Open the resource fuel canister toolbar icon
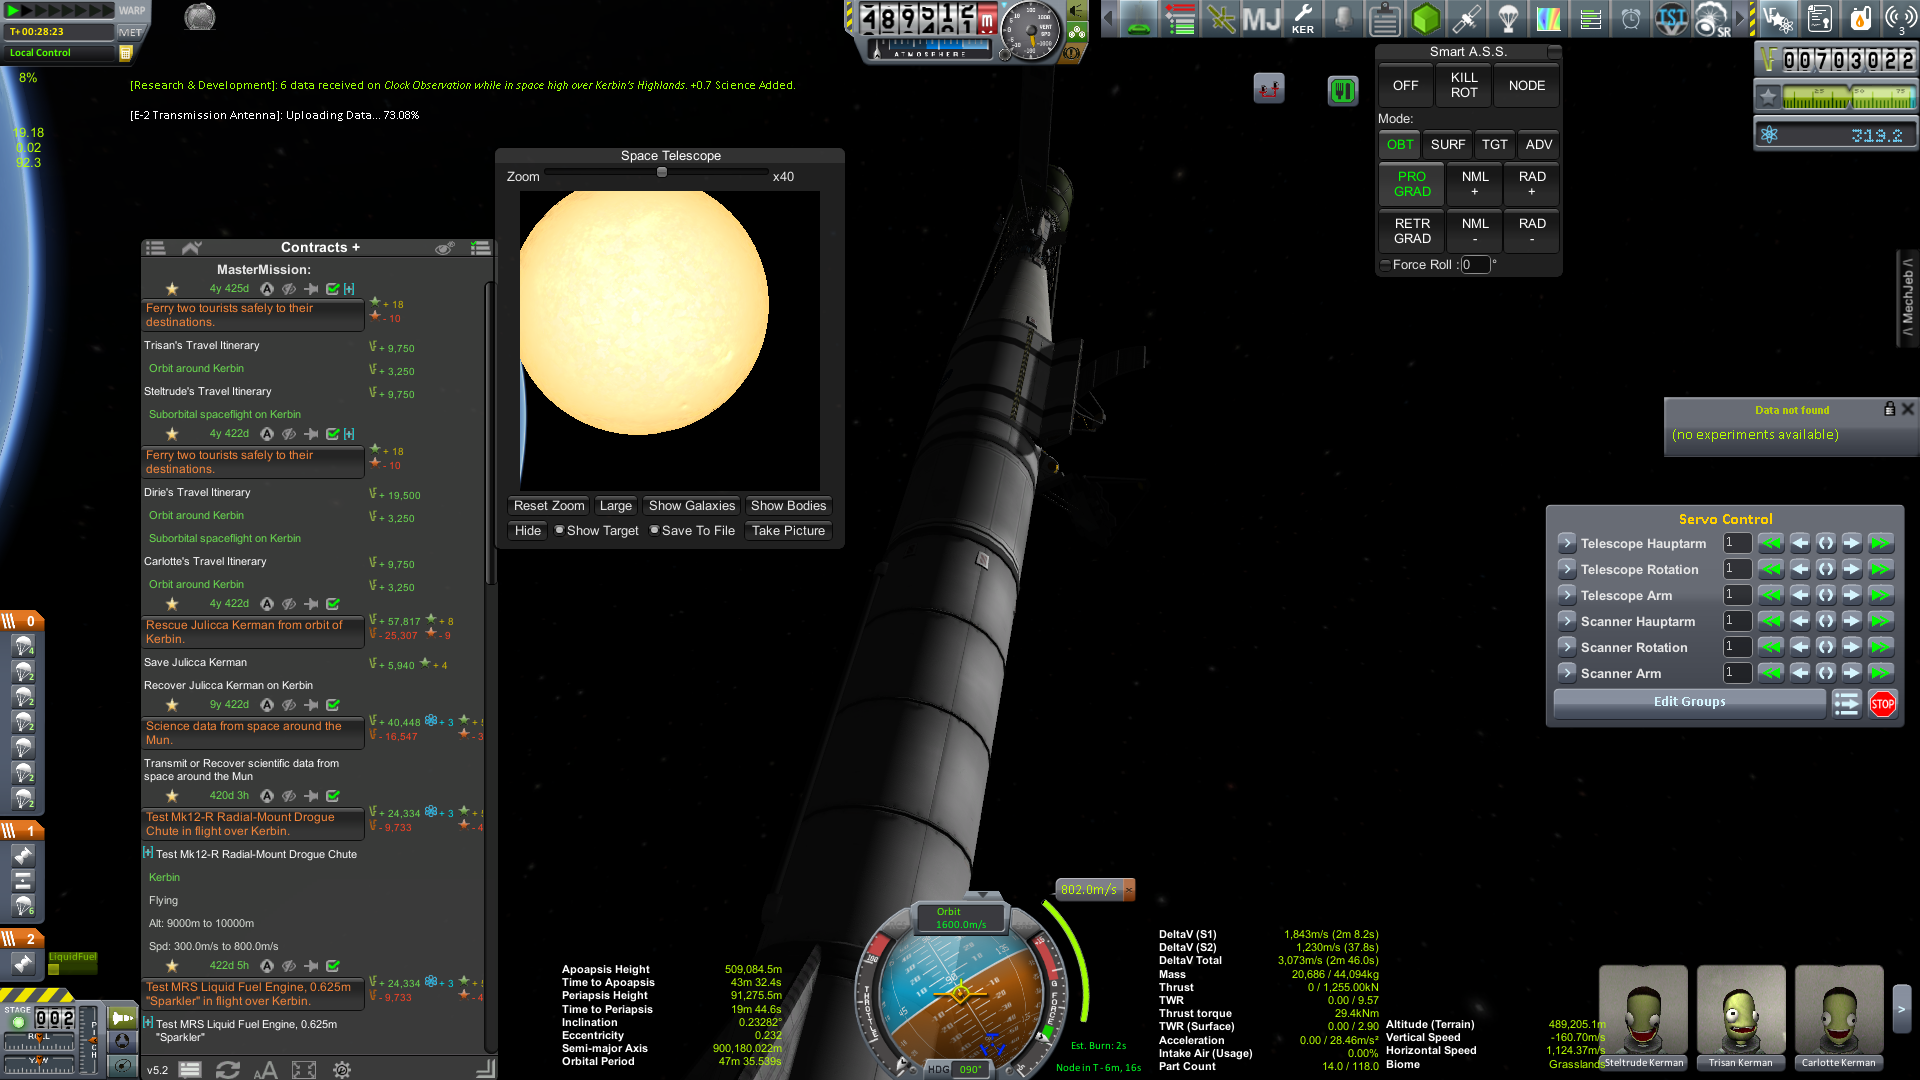The height and width of the screenshot is (1080, 1920). [1860, 19]
